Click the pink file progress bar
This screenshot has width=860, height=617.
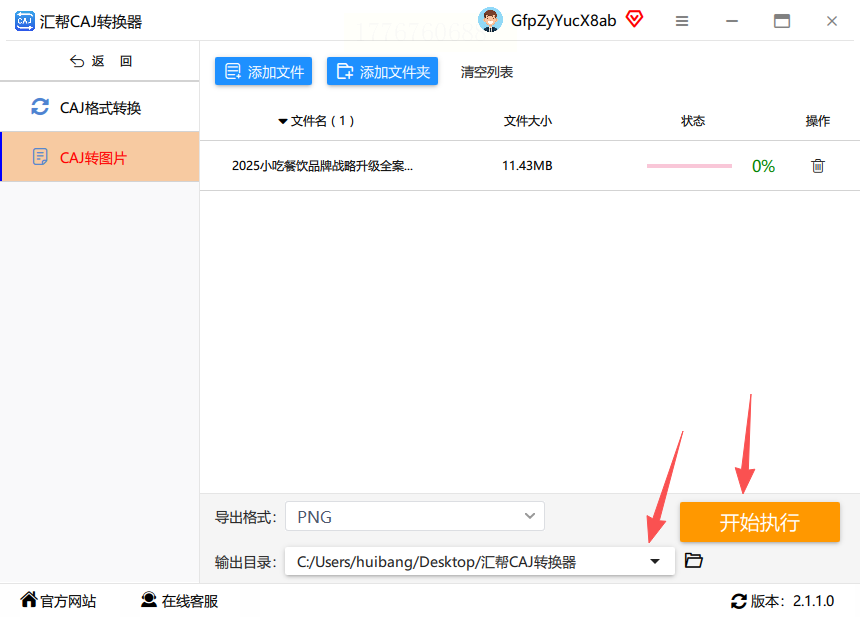pyautogui.click(x=689, y=166)
